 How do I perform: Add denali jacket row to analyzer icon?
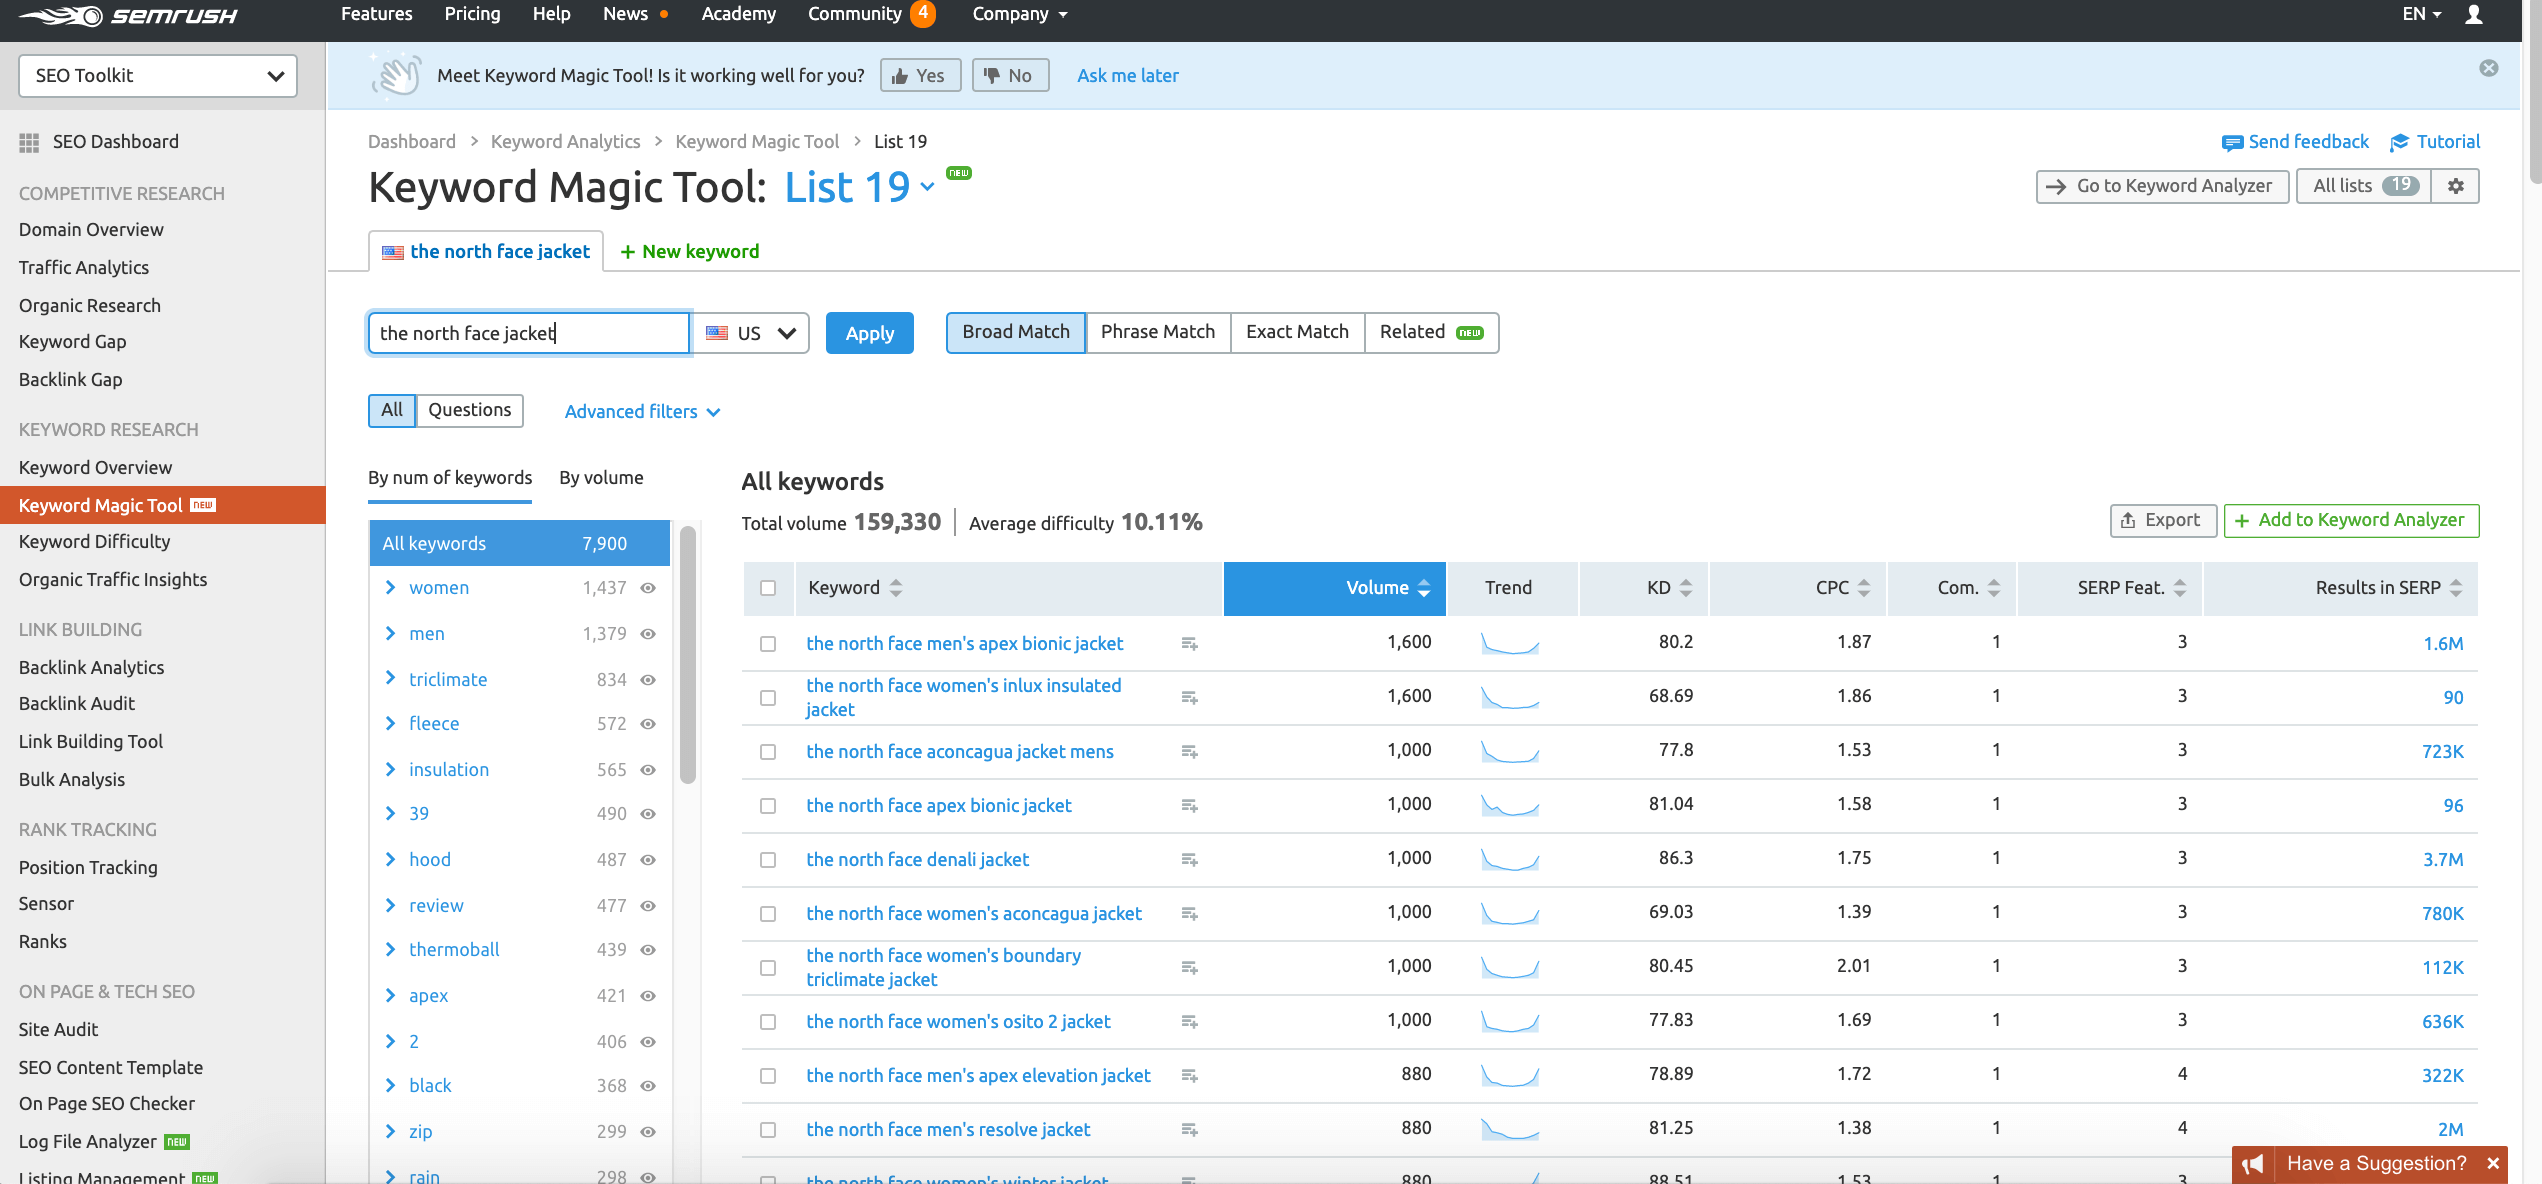[1189, 860]
